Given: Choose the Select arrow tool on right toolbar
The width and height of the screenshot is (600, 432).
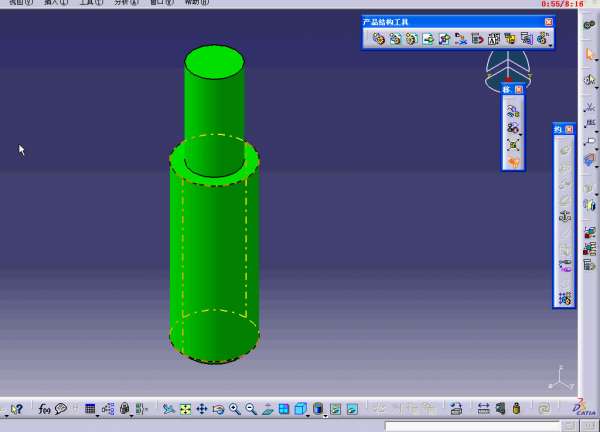Looking at the screenshot, I should point(589,54).
